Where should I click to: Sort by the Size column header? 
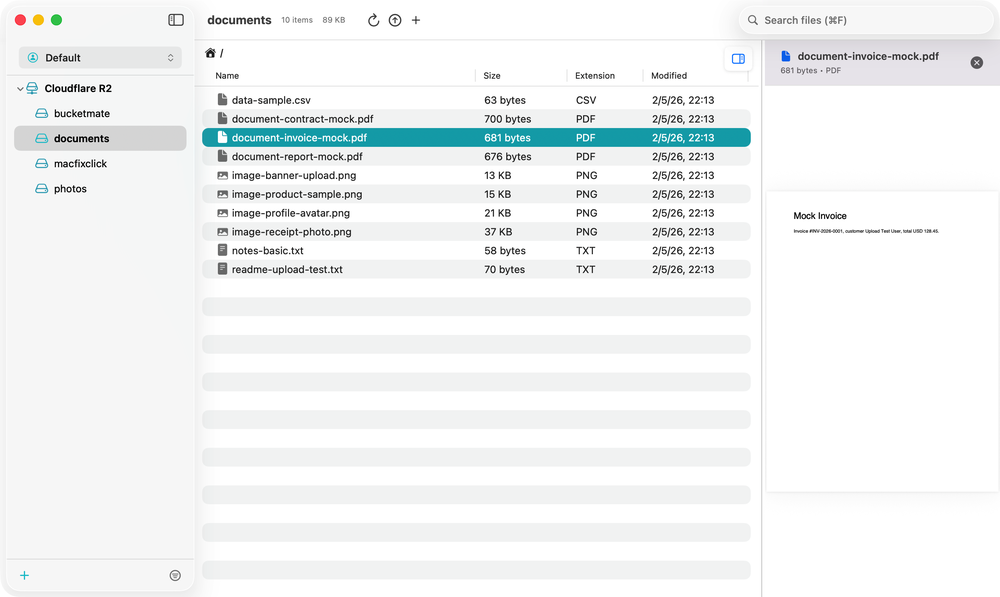click(492, 75)
